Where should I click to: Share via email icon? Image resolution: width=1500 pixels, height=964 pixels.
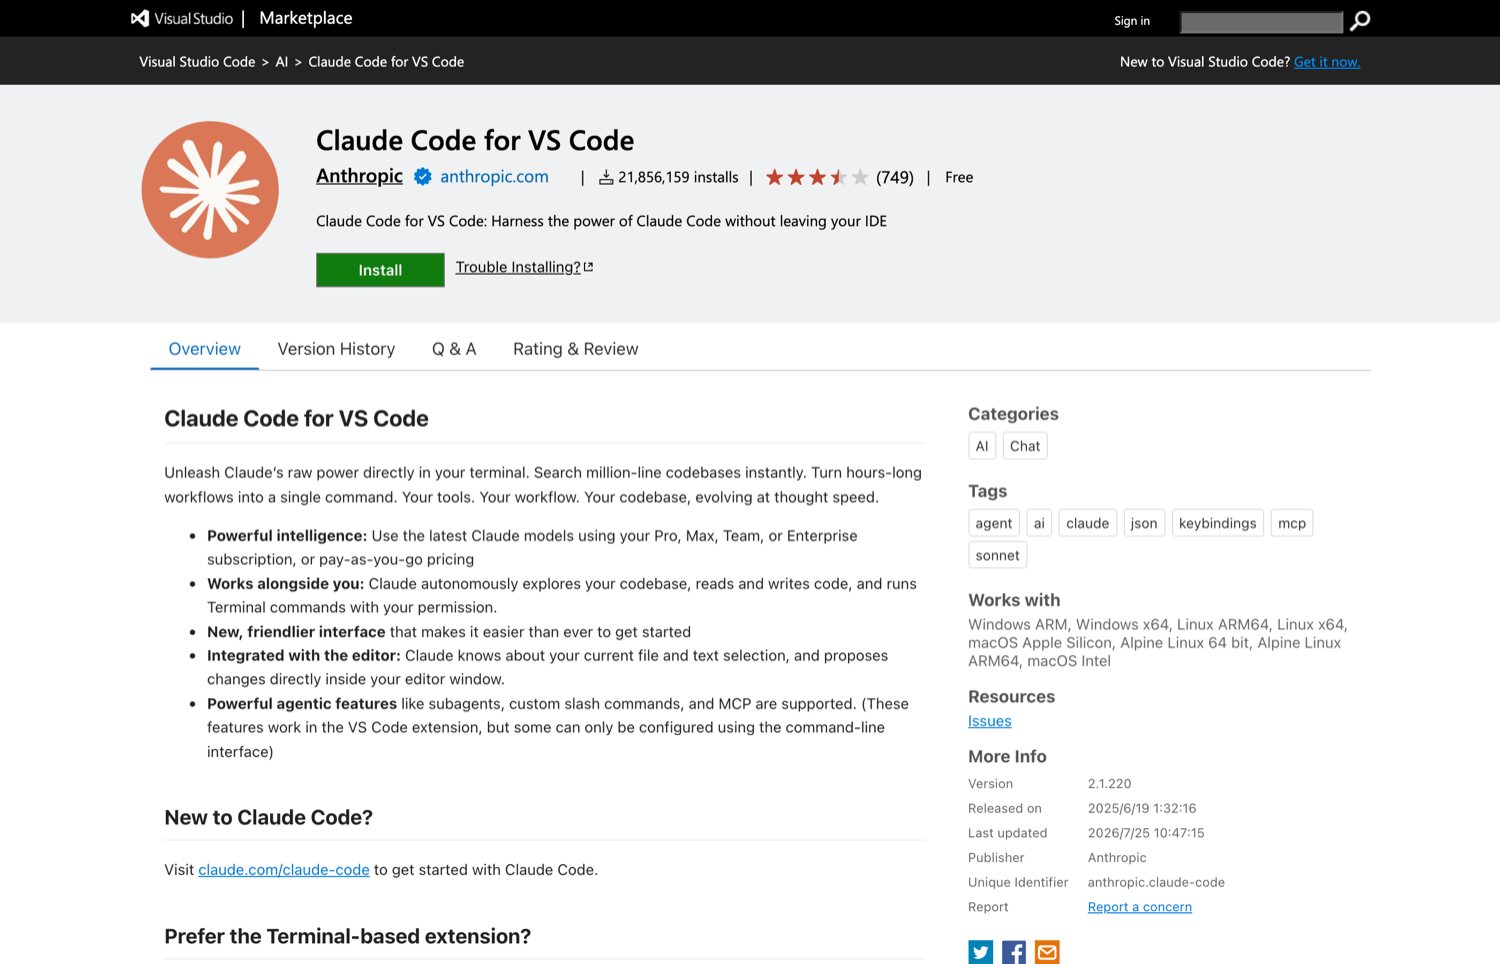click(x=1047, y=952)
